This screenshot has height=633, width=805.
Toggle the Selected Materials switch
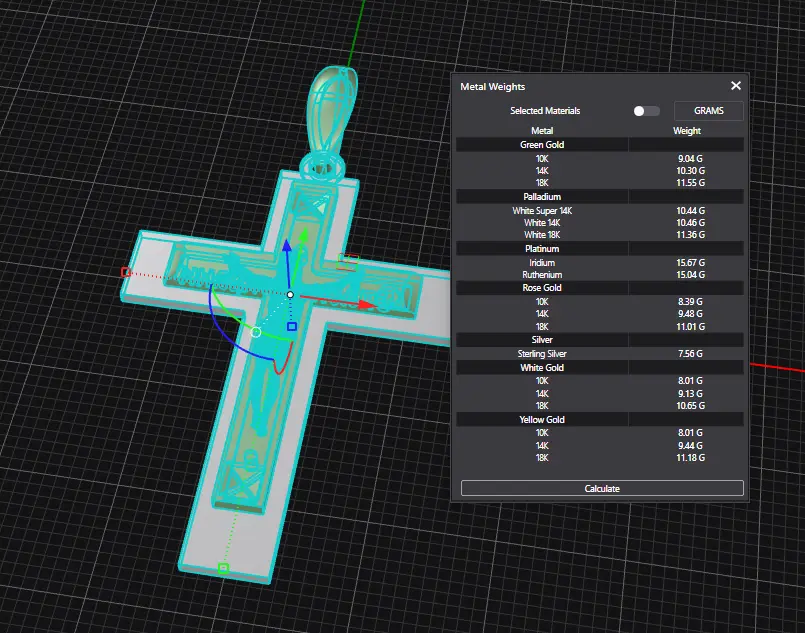646,111
